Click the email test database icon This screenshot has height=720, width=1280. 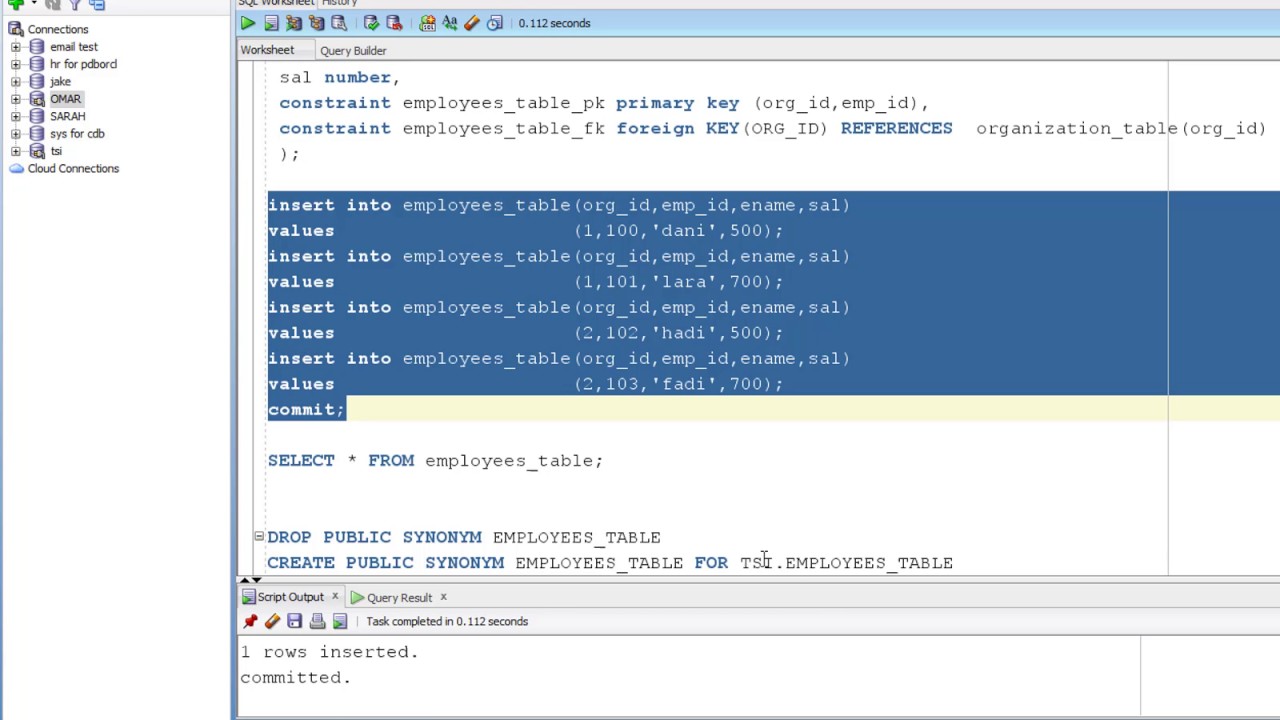(x=37, y=47)
